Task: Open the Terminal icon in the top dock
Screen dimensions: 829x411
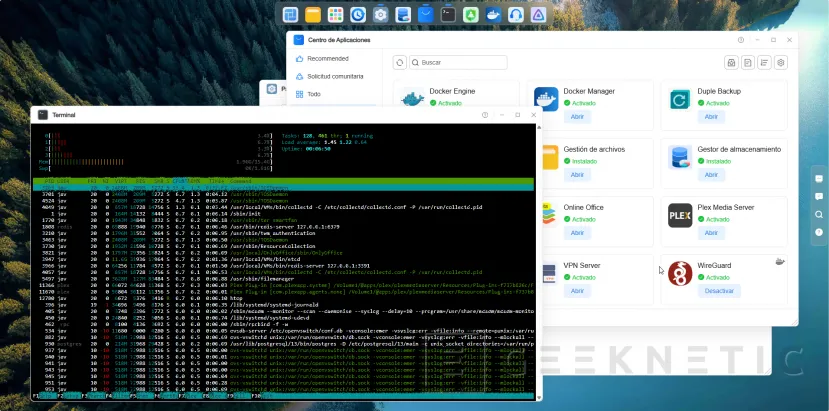Action: tap(447, 15)
